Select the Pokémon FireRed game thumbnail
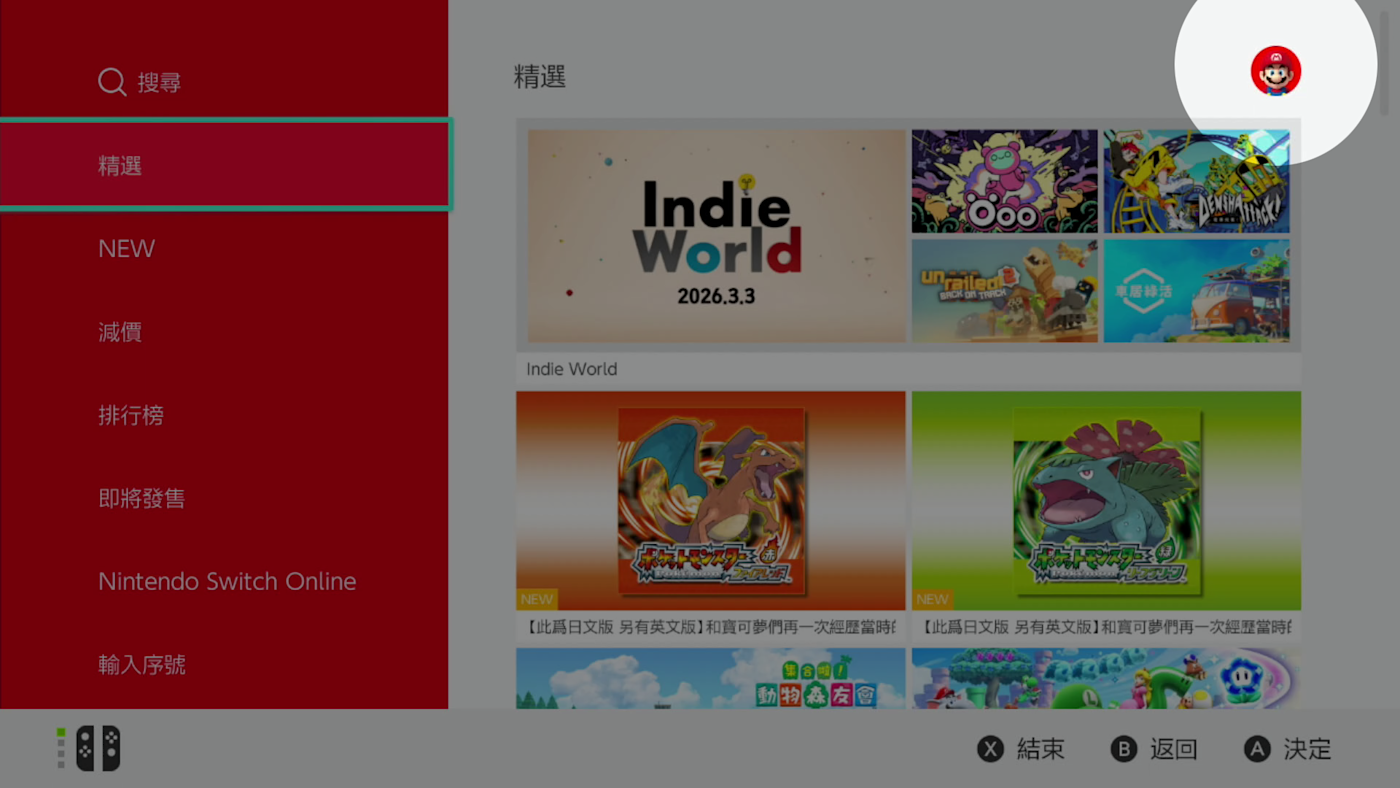Viewport: 1400px width, 788px height. pyautogui.click(x=710, y=500)
